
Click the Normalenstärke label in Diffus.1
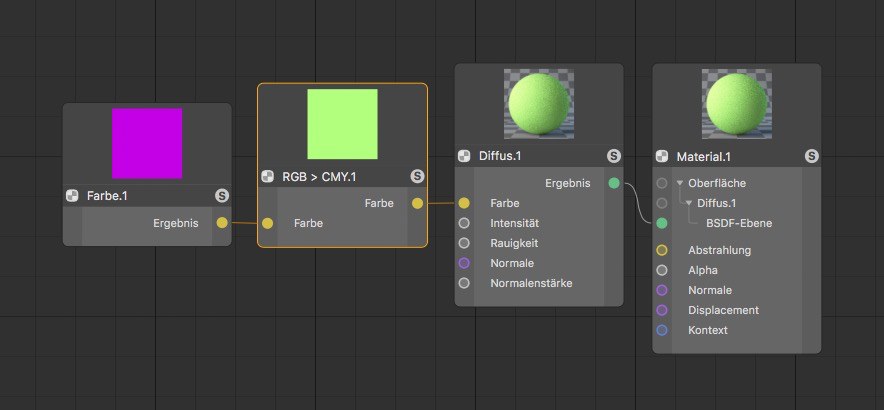click(x=532, y=283)
